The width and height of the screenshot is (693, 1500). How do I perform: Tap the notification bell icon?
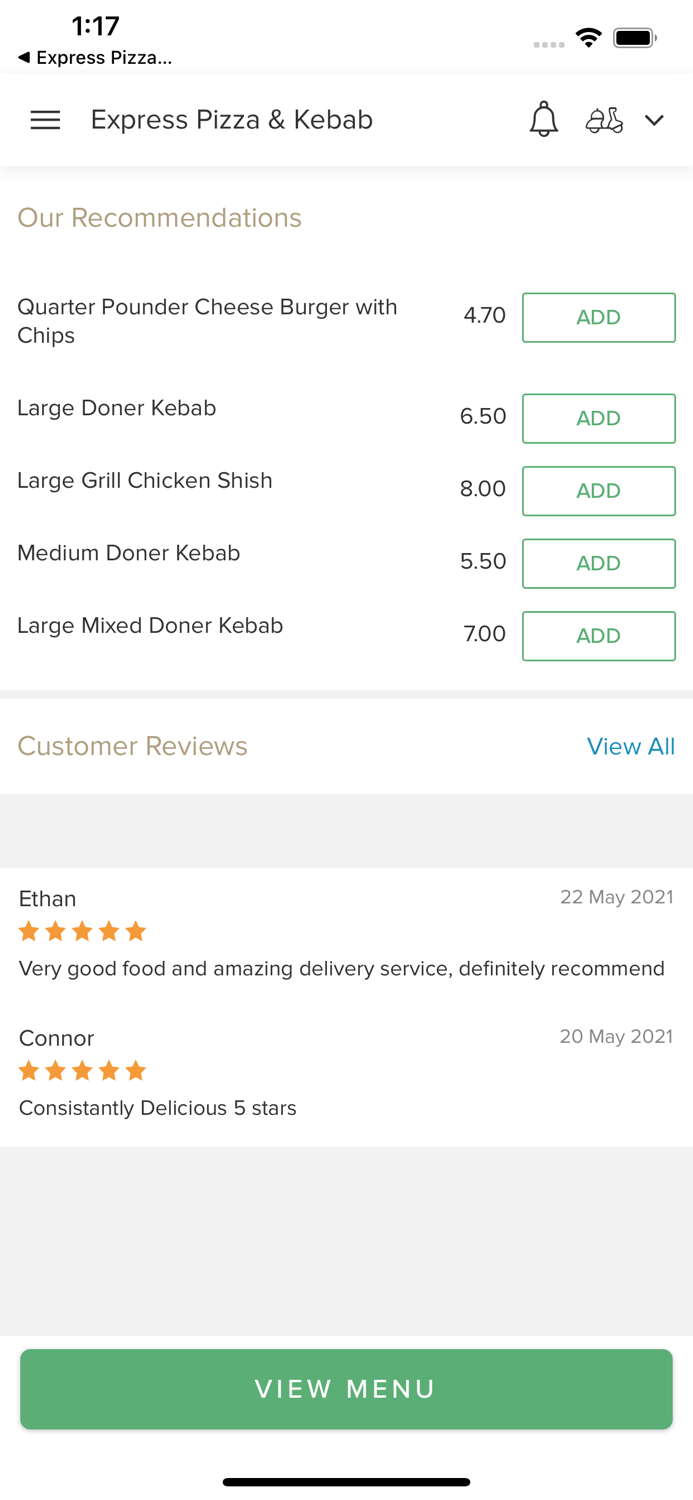point(544,119)
